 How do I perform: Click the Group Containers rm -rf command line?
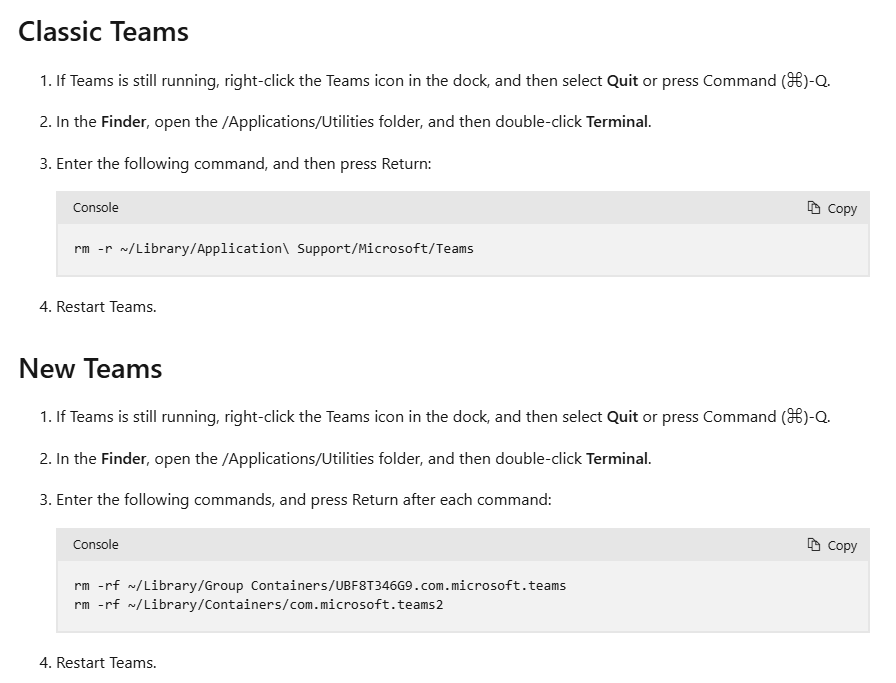320,586
